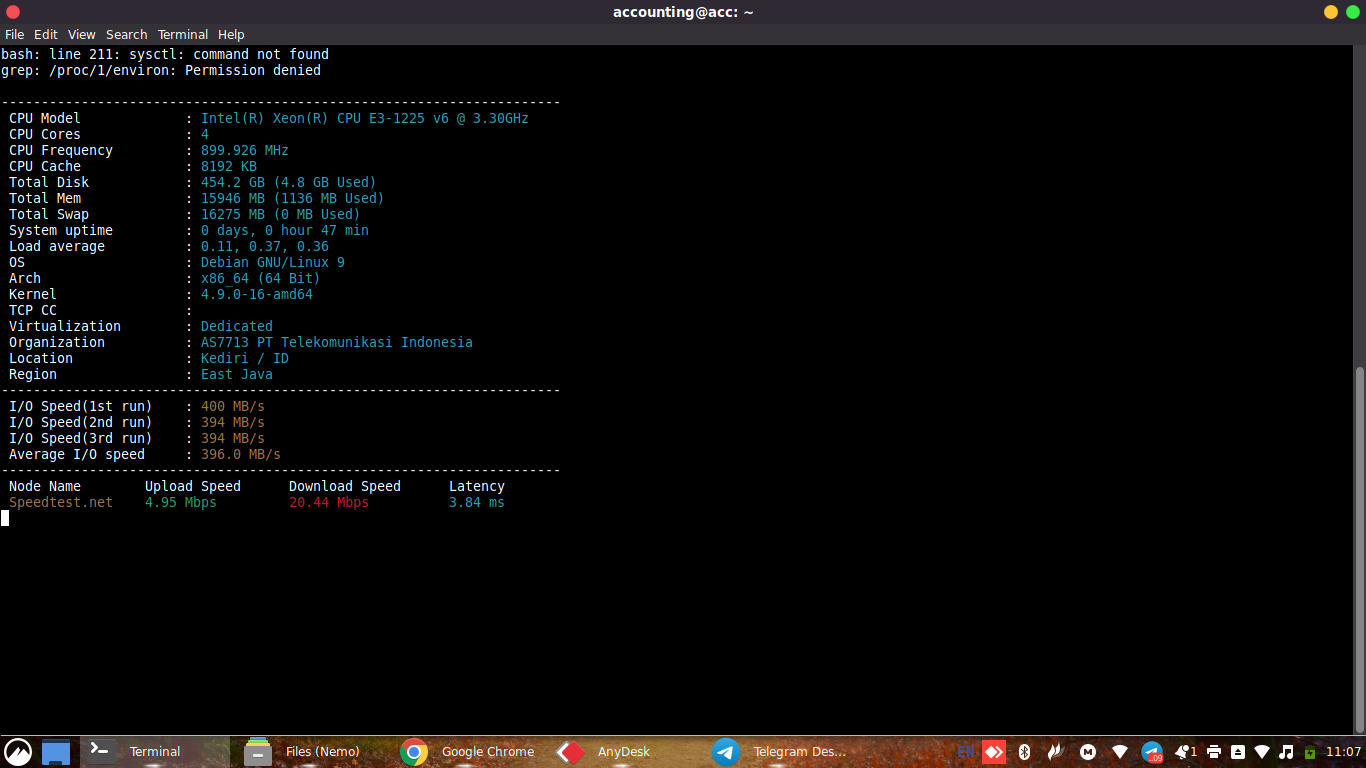Open the Terminal menu in menu bar
Image resolution: width=1366 pixels, height=768 pixels.
183,34
